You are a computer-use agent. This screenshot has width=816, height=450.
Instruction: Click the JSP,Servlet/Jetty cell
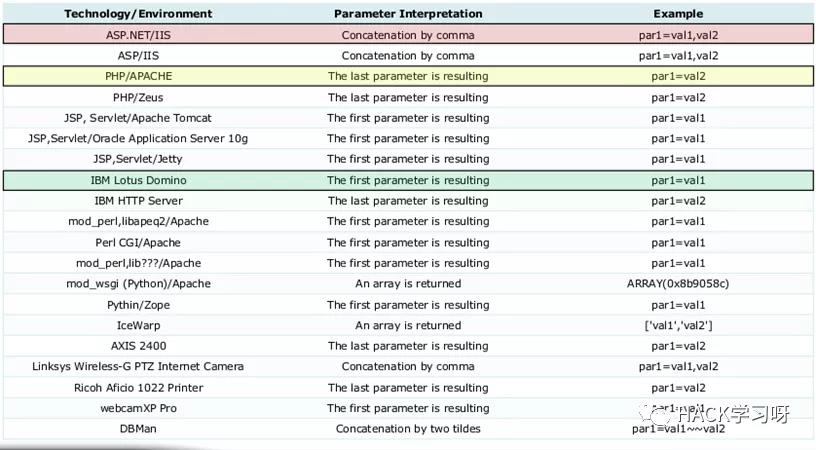[x=138, y=159]
